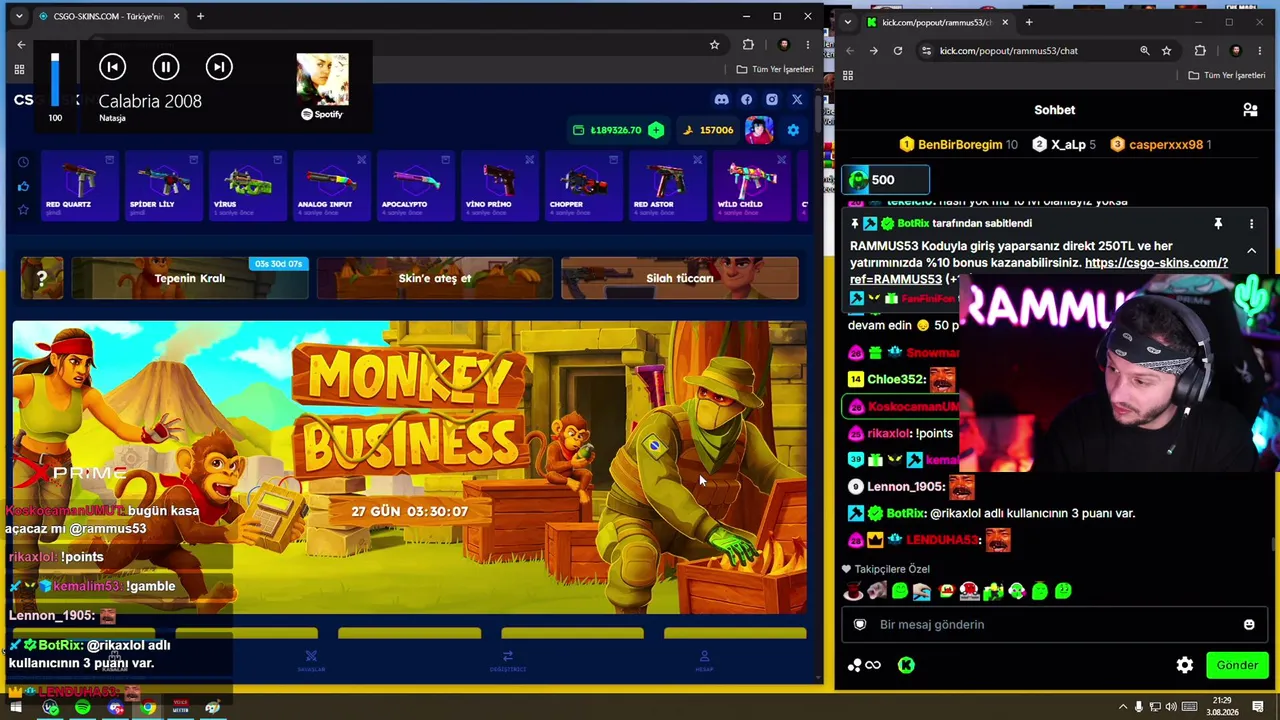Show best drops with the thumbs-up icon
This screenshot has width=1280, height=720.
tap(23, 186)
